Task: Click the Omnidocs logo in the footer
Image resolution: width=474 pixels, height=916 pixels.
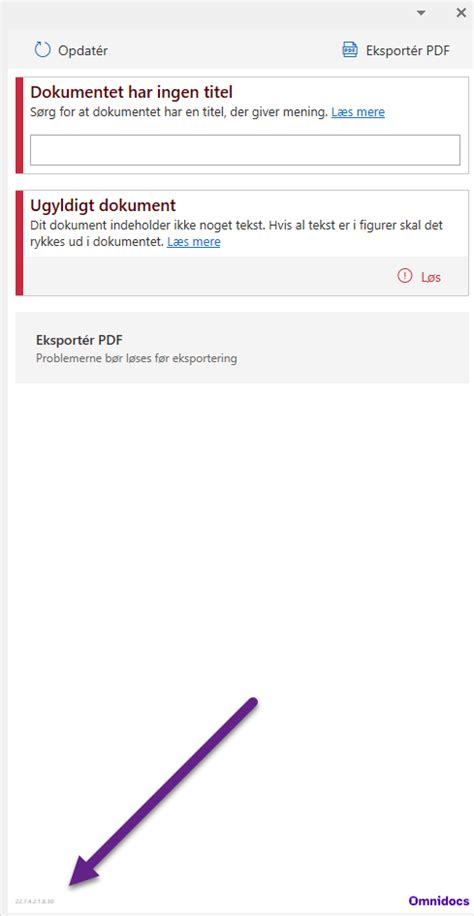Action: tap(438, 900)
